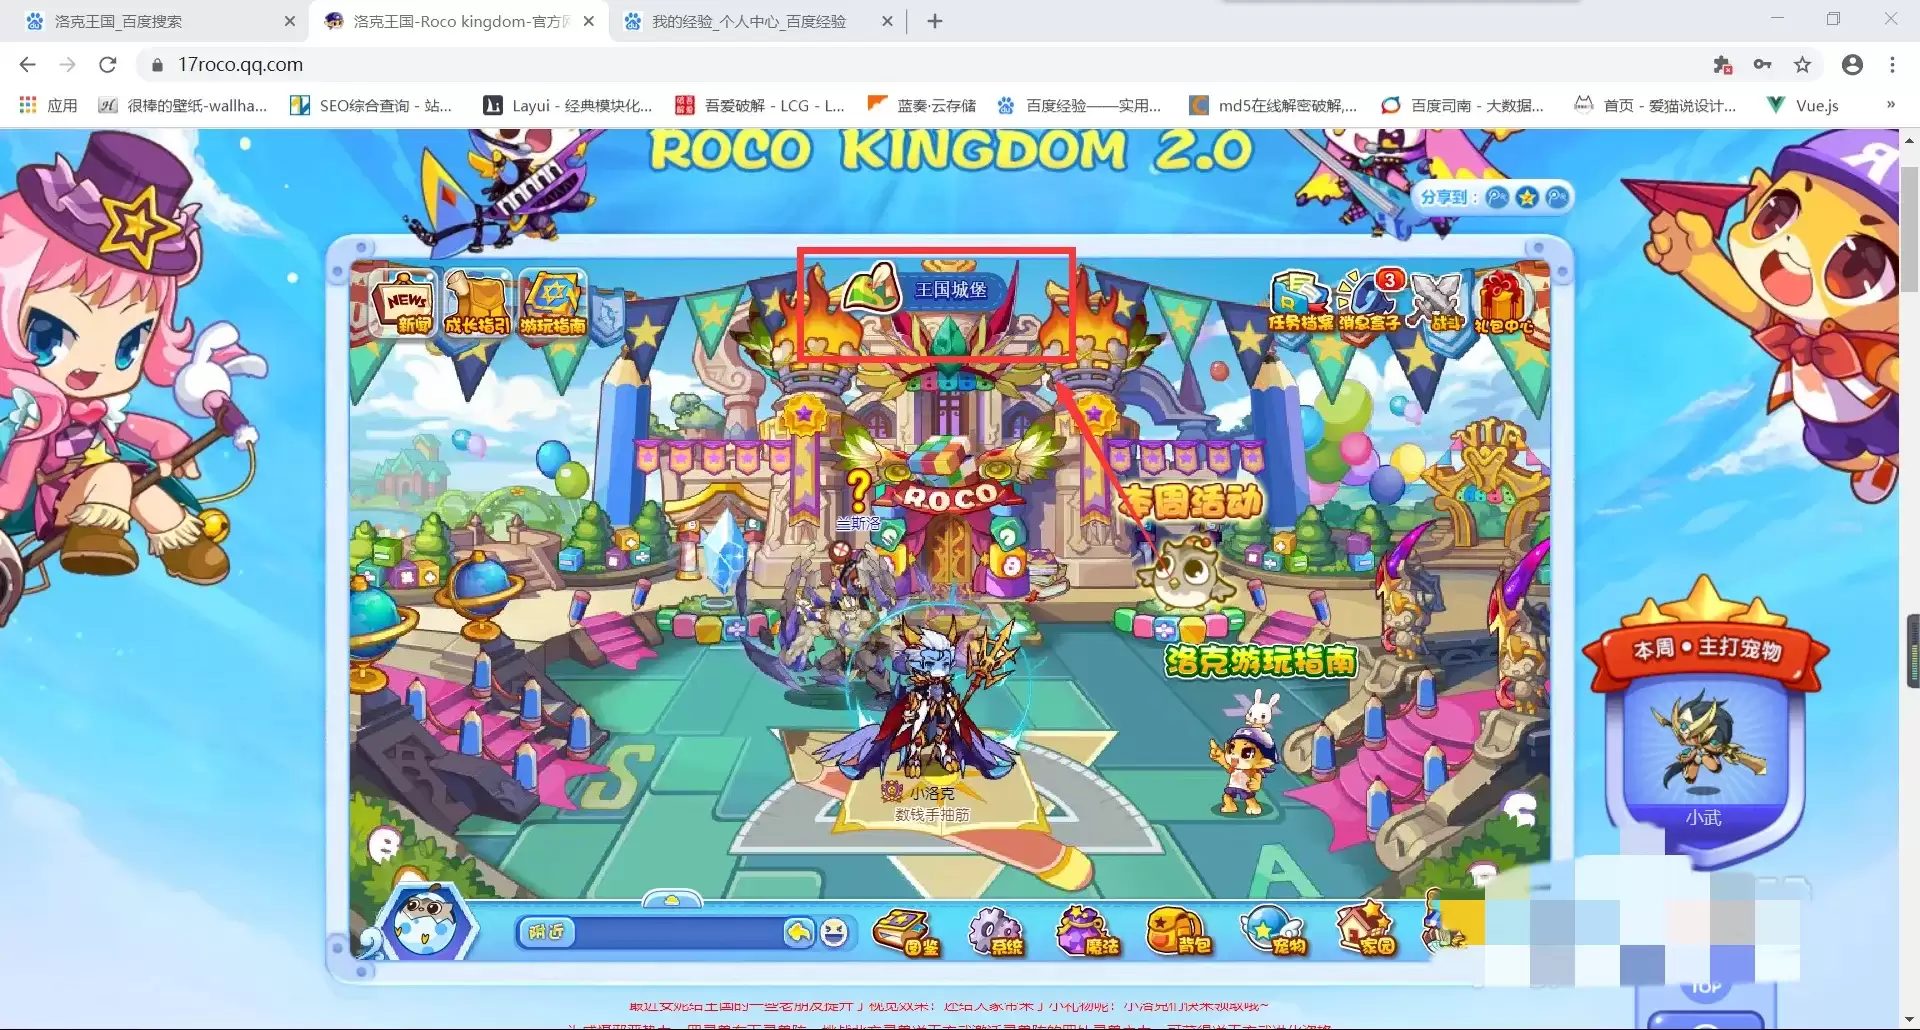Open the 首页 - 爱猫说设计 bookmark
Viewport: 1920px width, 1030px height.
point(1655,105)
